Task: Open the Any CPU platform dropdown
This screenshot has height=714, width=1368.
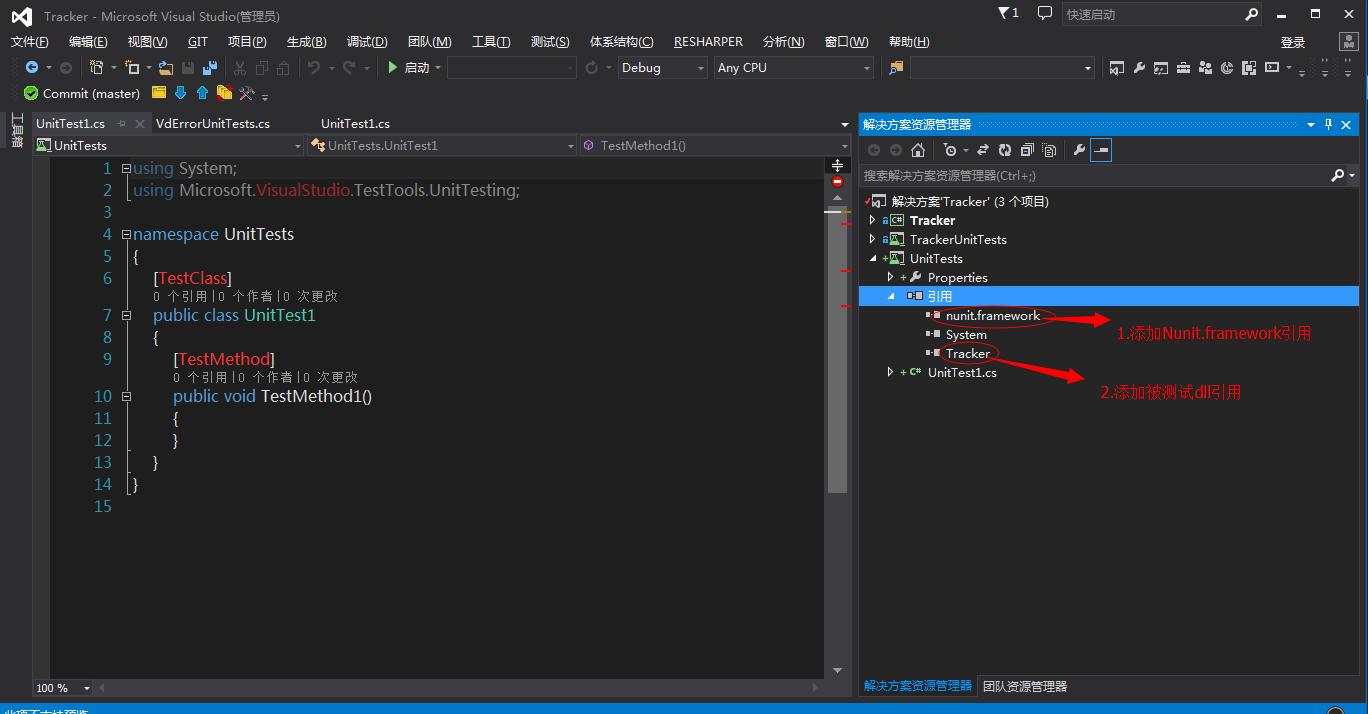Action: pyautogui.click(x=794, y=67)
